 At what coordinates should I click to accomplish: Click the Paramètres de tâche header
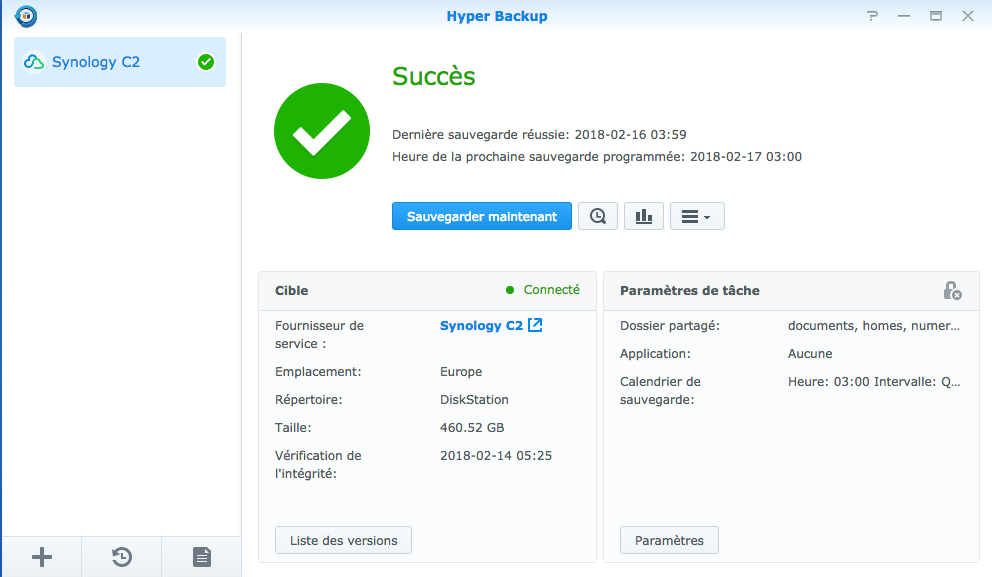690,291
